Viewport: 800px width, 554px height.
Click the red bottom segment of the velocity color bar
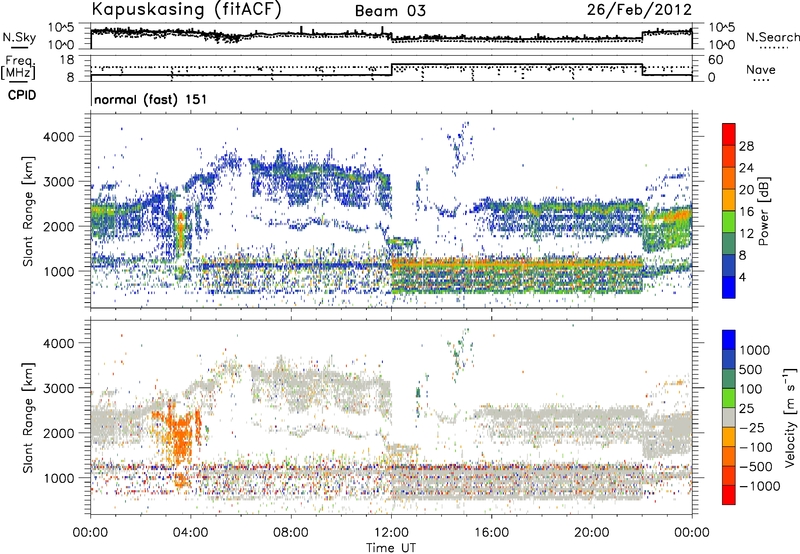[729, 495]
